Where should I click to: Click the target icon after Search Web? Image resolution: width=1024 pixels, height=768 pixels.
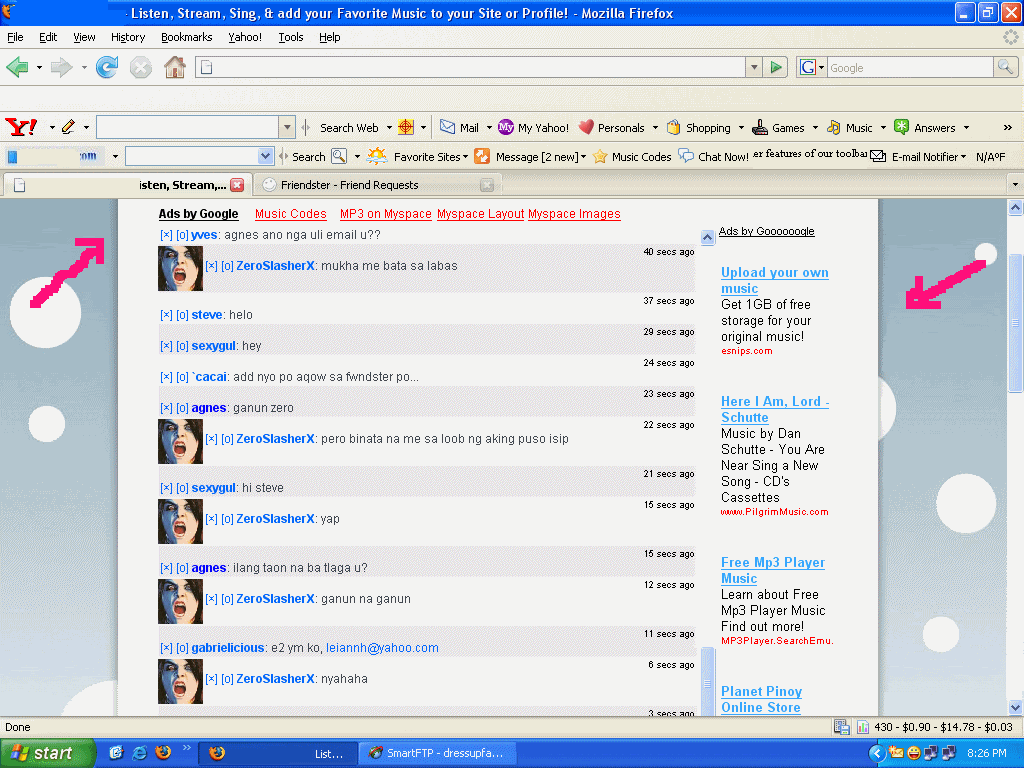click(x=406, y=127)
